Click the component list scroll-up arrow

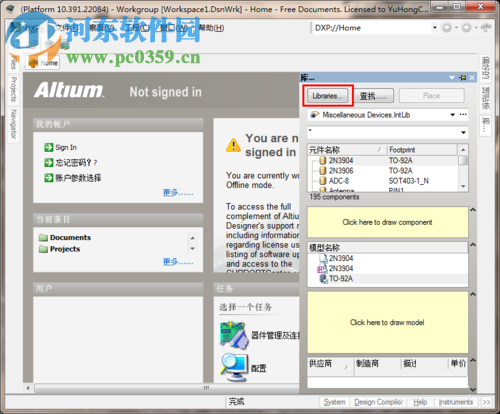coord(463,149)
